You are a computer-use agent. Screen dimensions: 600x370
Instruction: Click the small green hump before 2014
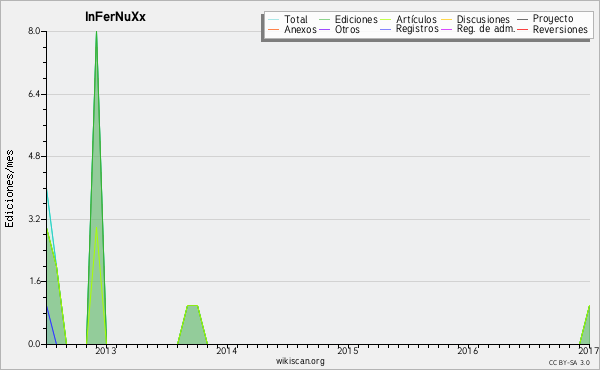click(192, 325)
